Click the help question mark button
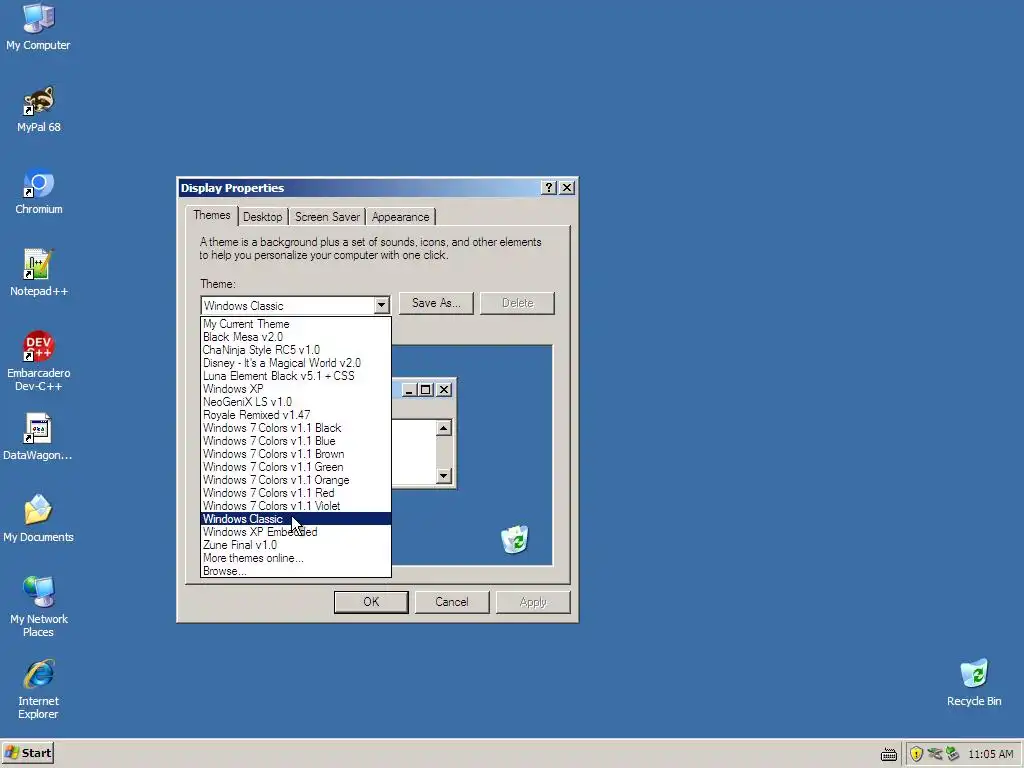Image resolution: width=1024 pixels, height=768 pixels. [549, 188]
